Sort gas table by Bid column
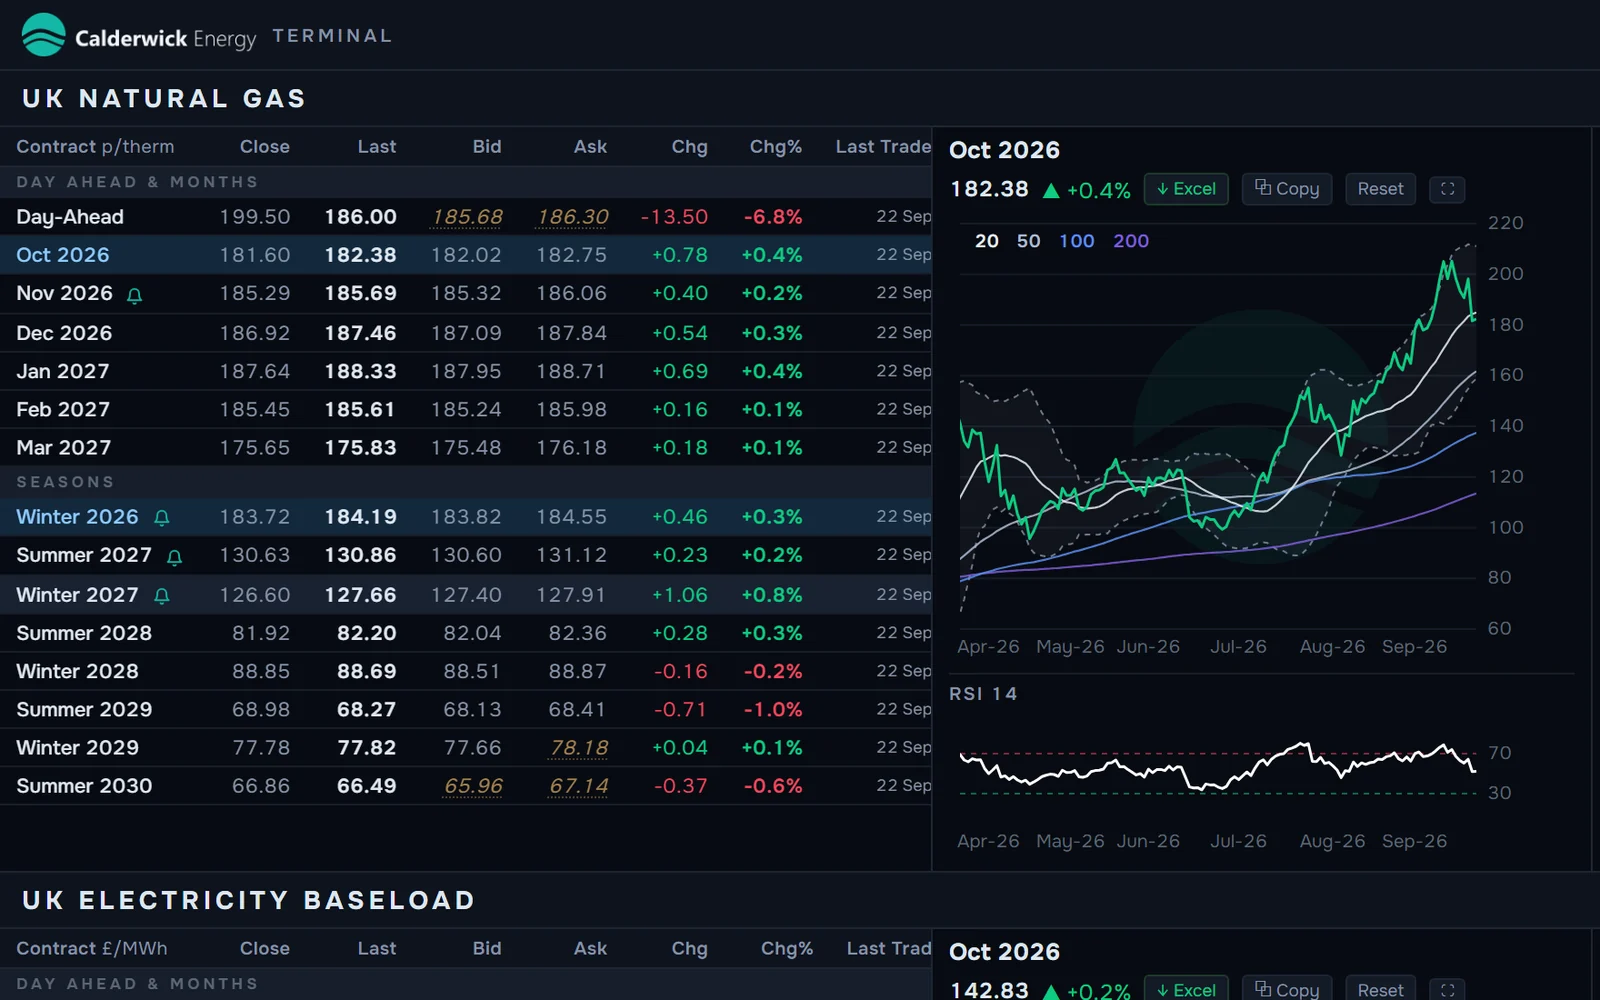The width and height of the screenshot is (1600, 1000). pyautogui.click(x=487, y=146)
